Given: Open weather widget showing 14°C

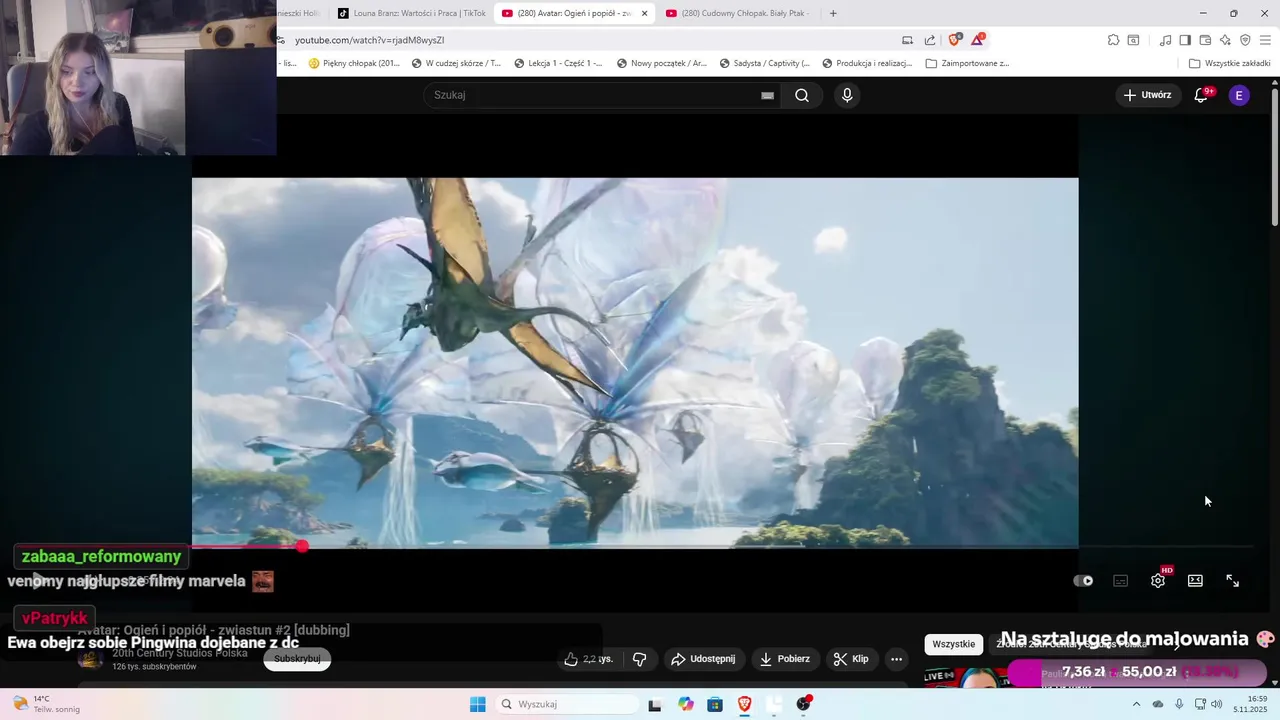Looking at the screenshot, I should 45,704.
